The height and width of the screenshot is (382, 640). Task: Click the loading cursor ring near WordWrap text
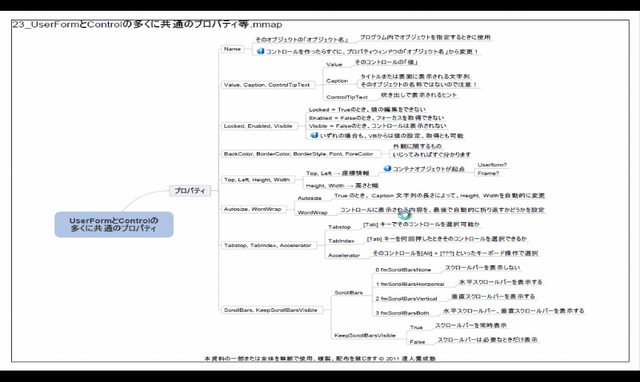click(403, 214)
